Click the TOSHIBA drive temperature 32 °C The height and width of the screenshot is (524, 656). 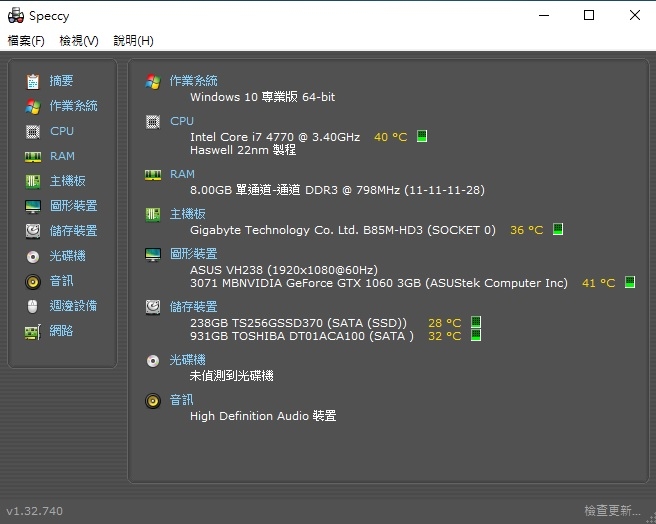coord(444,336)
